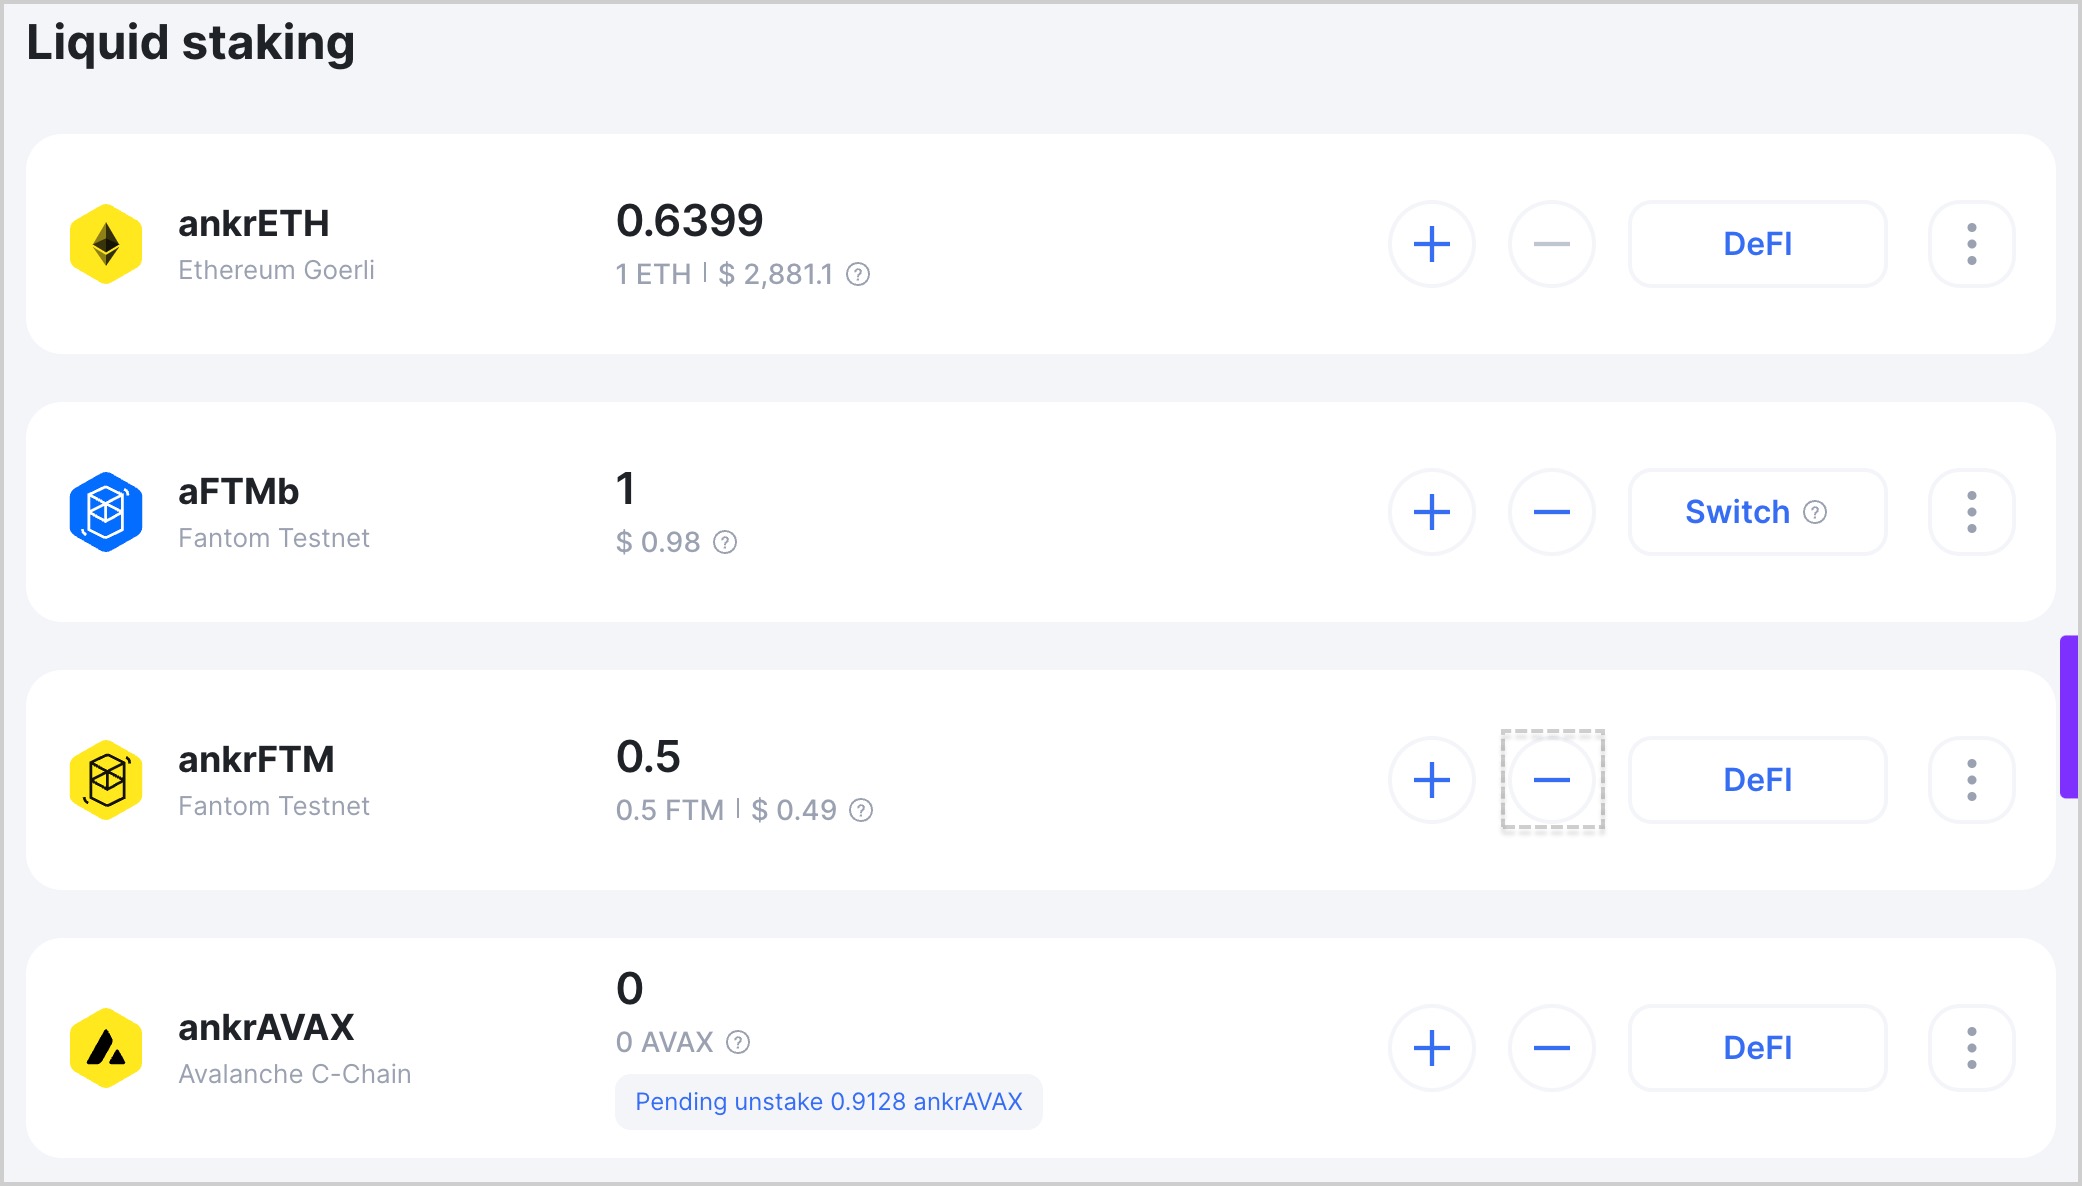2082x1186 pixels.
Task: Click the plus button for ankrAVAX
Action: (1431, 1048)
